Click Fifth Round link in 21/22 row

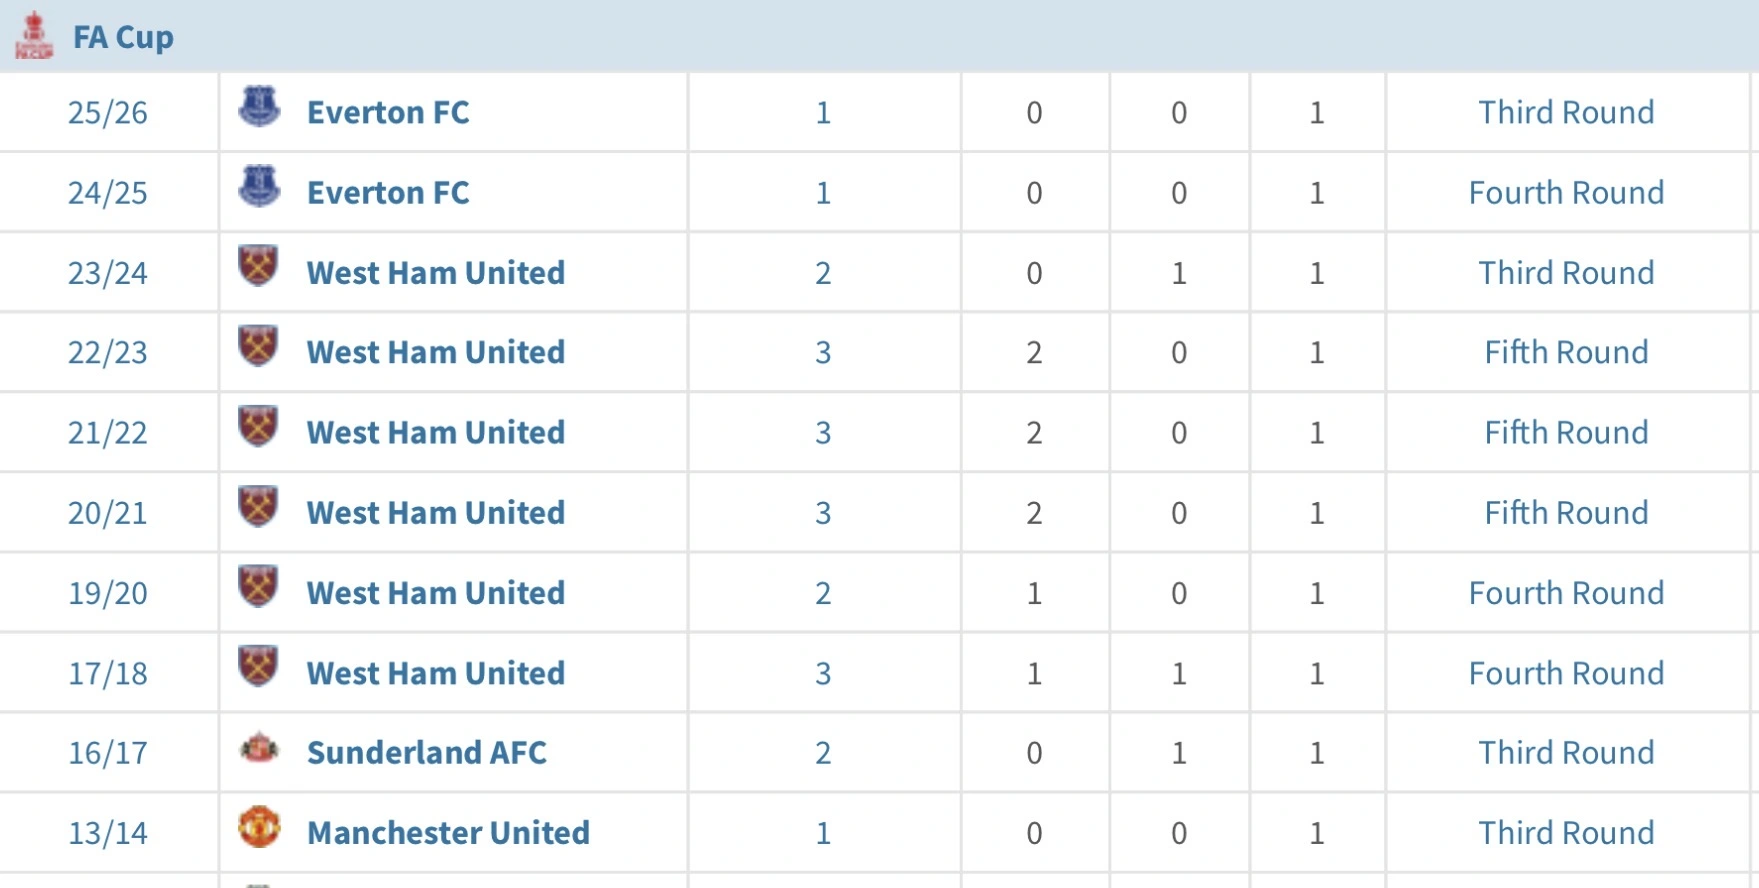click(x=1566, y=432)
